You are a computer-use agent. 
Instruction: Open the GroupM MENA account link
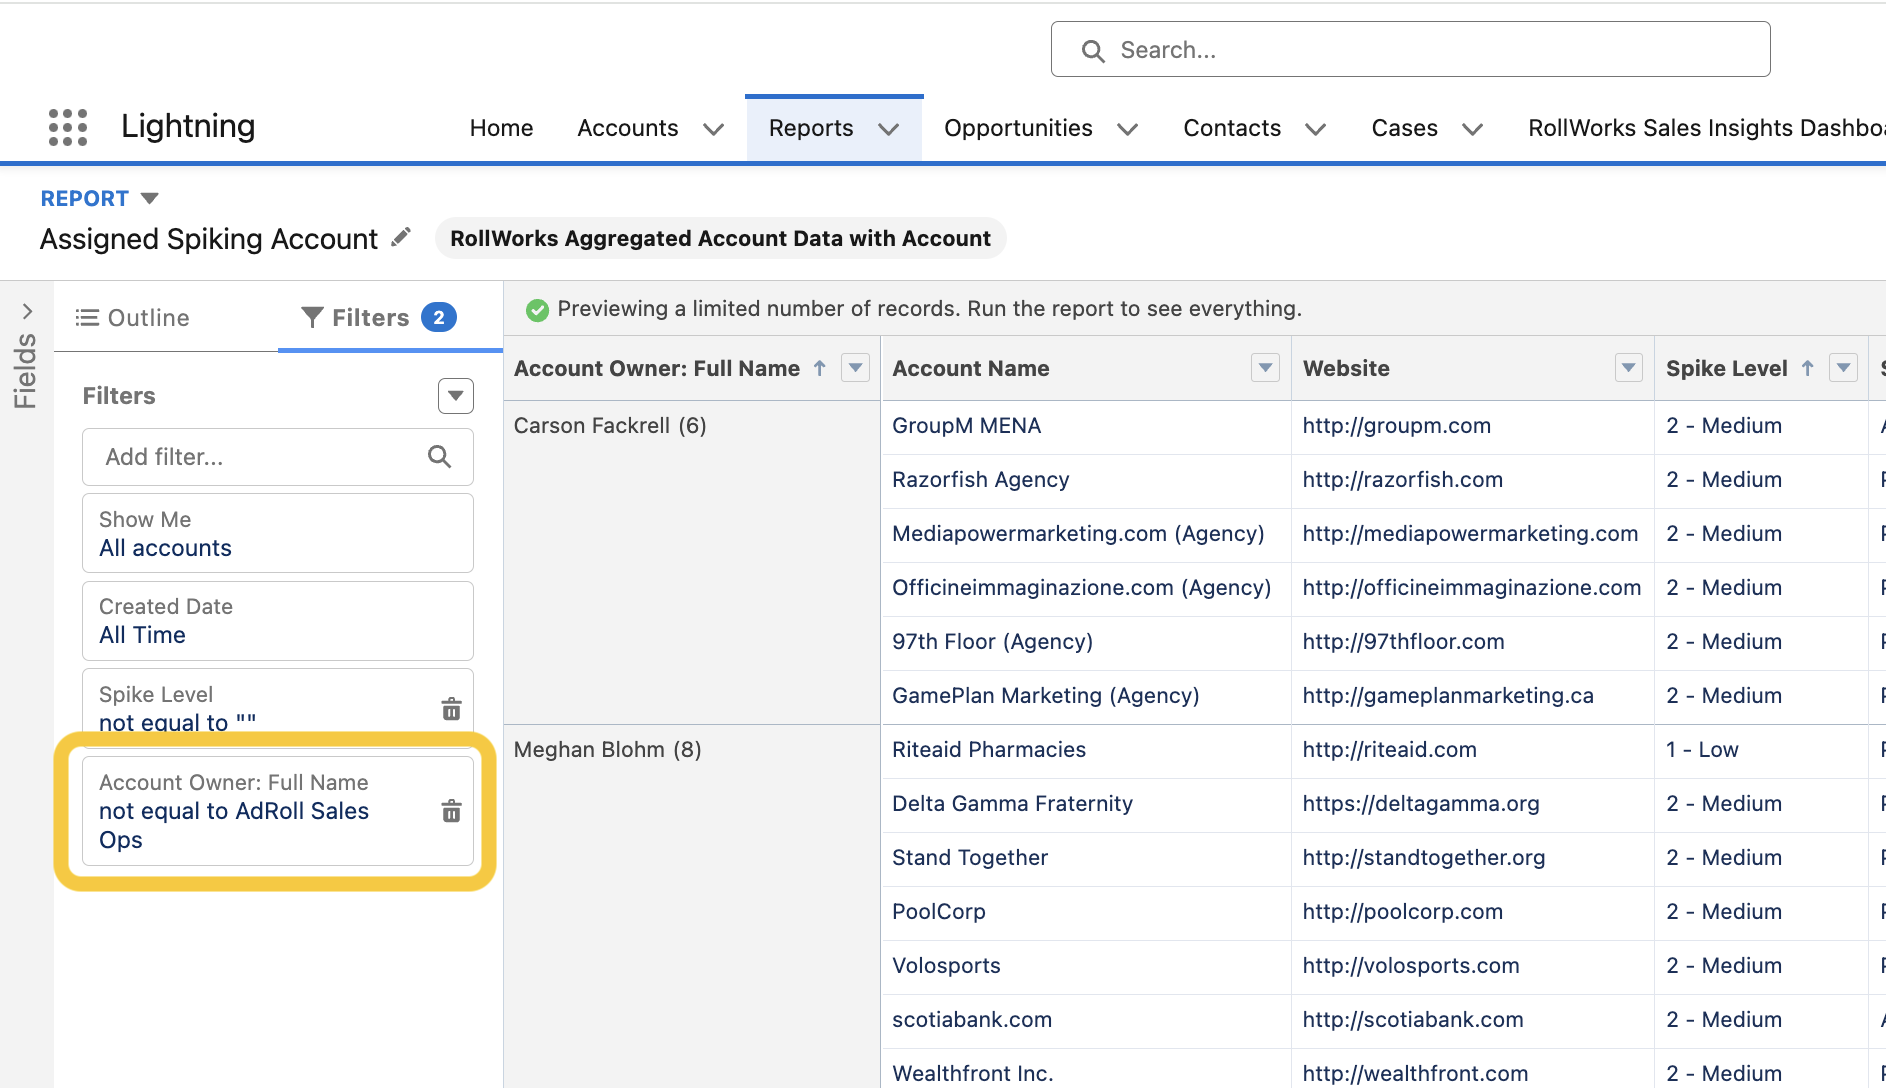[966, 426]
